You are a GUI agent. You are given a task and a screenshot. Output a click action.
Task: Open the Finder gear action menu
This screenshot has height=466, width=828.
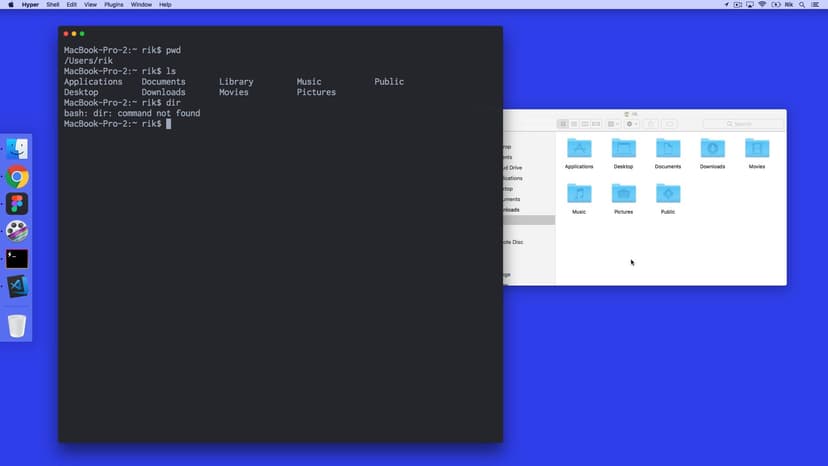tap(632, 124)
